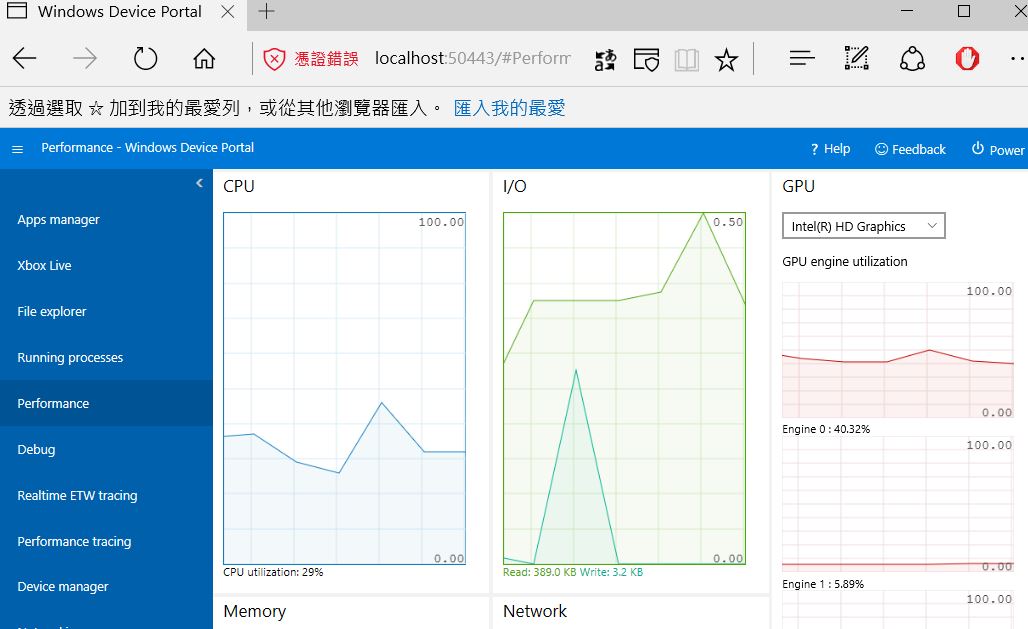Click the 'Engine 1 : 5.89%' label

click(823, 584)
